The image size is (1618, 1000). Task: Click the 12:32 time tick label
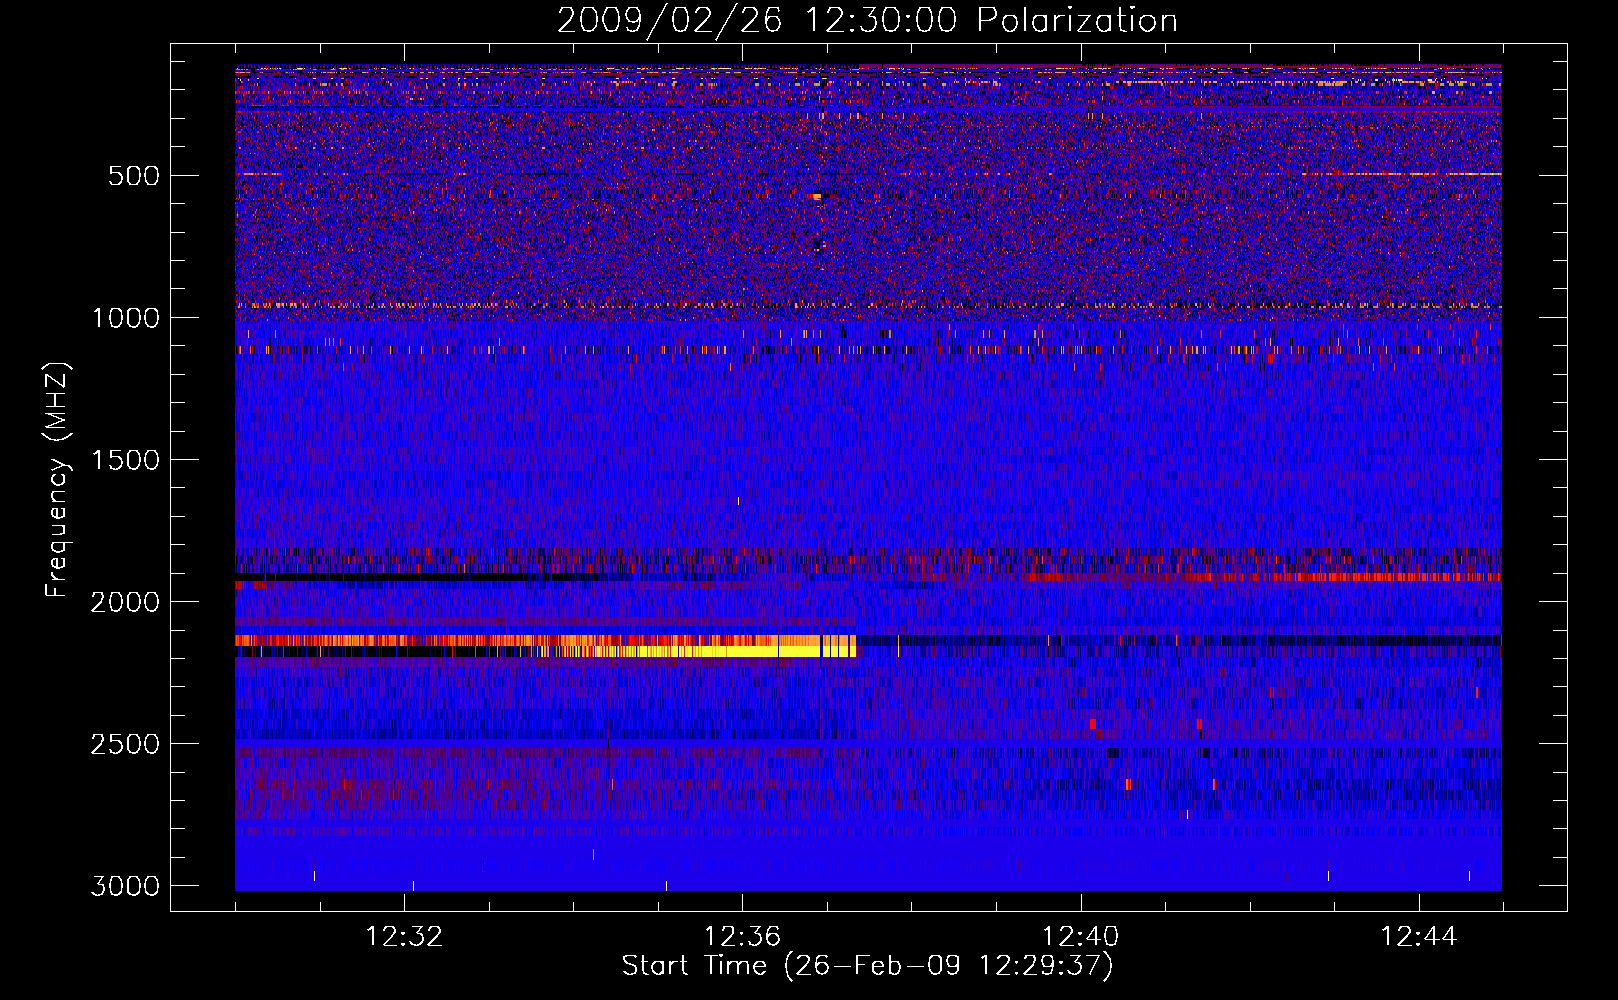pyautogui.click(x=404, y=937)
